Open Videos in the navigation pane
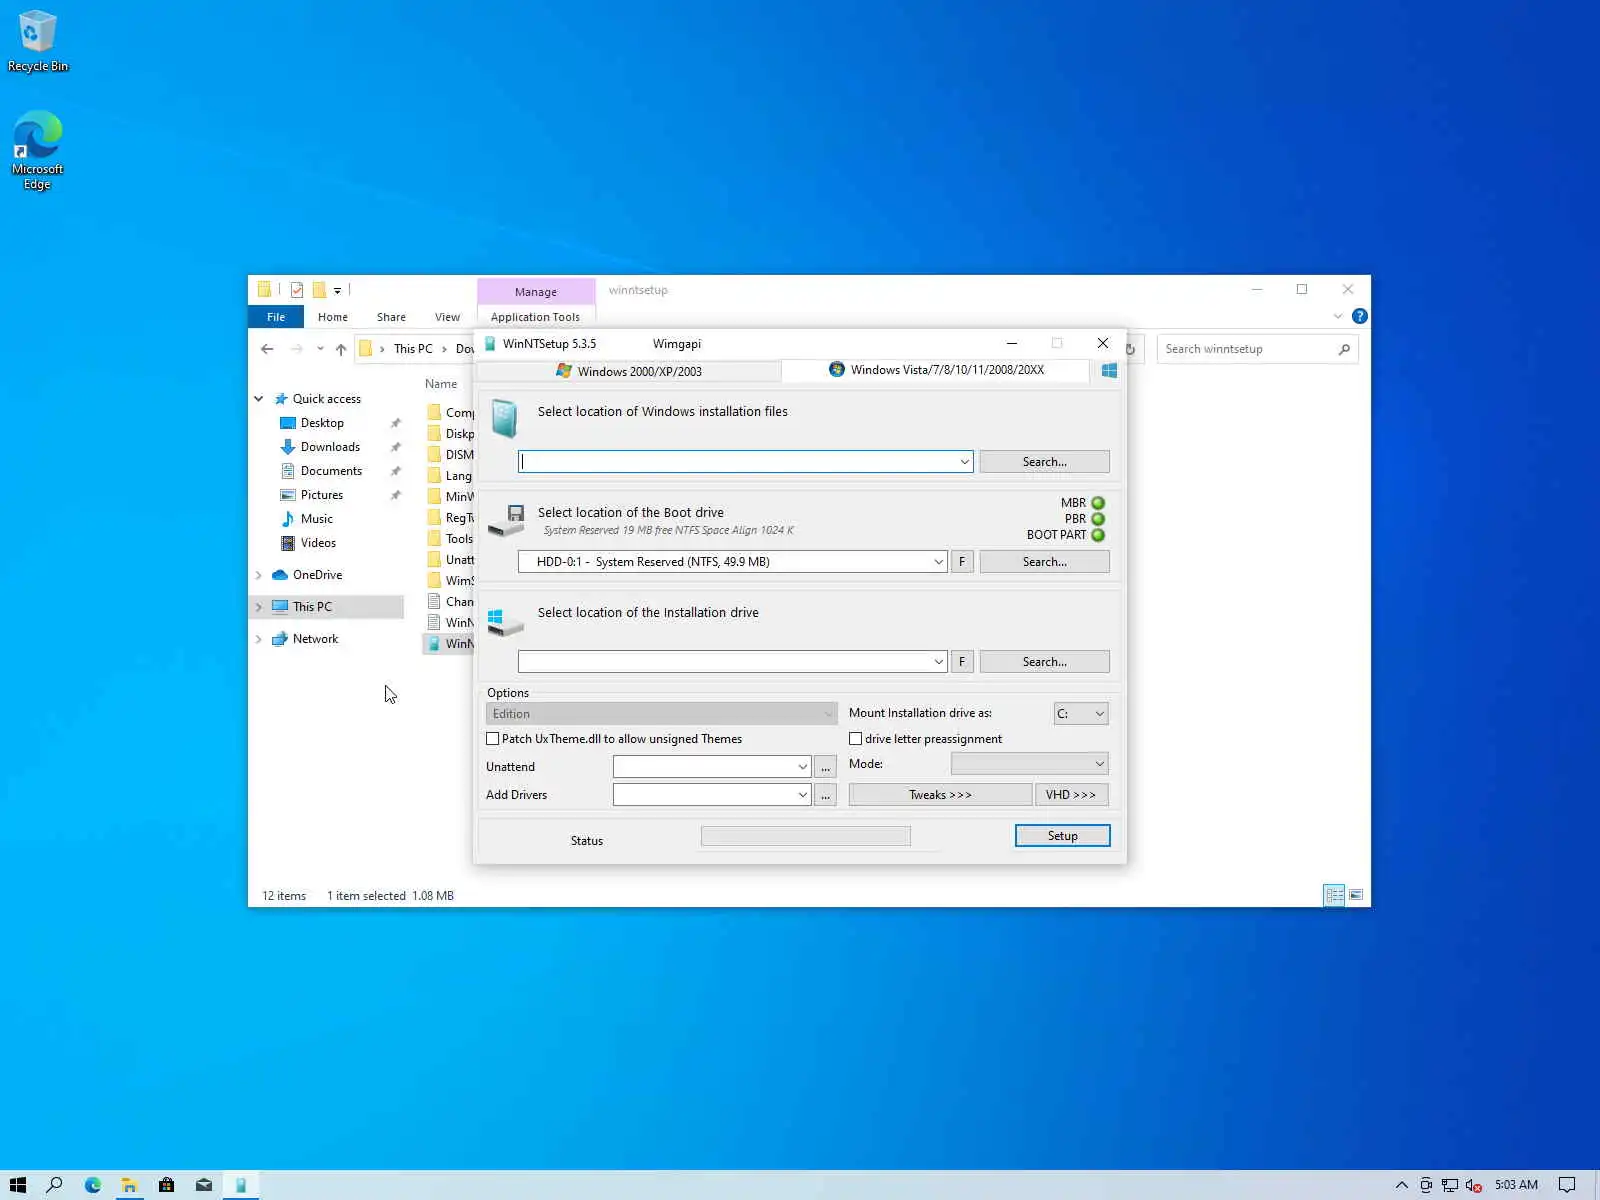 (318, 543)
